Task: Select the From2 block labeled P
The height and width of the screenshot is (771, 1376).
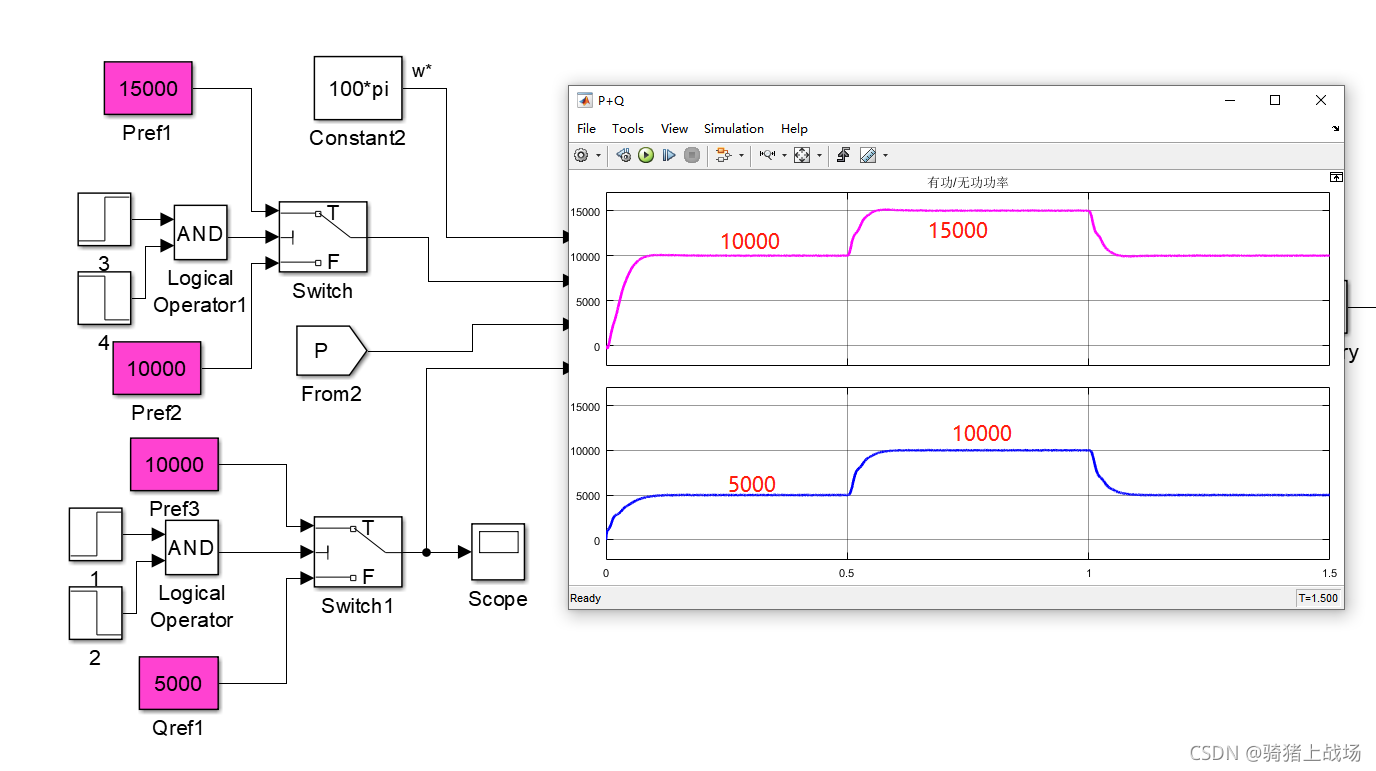Action: 332,351
